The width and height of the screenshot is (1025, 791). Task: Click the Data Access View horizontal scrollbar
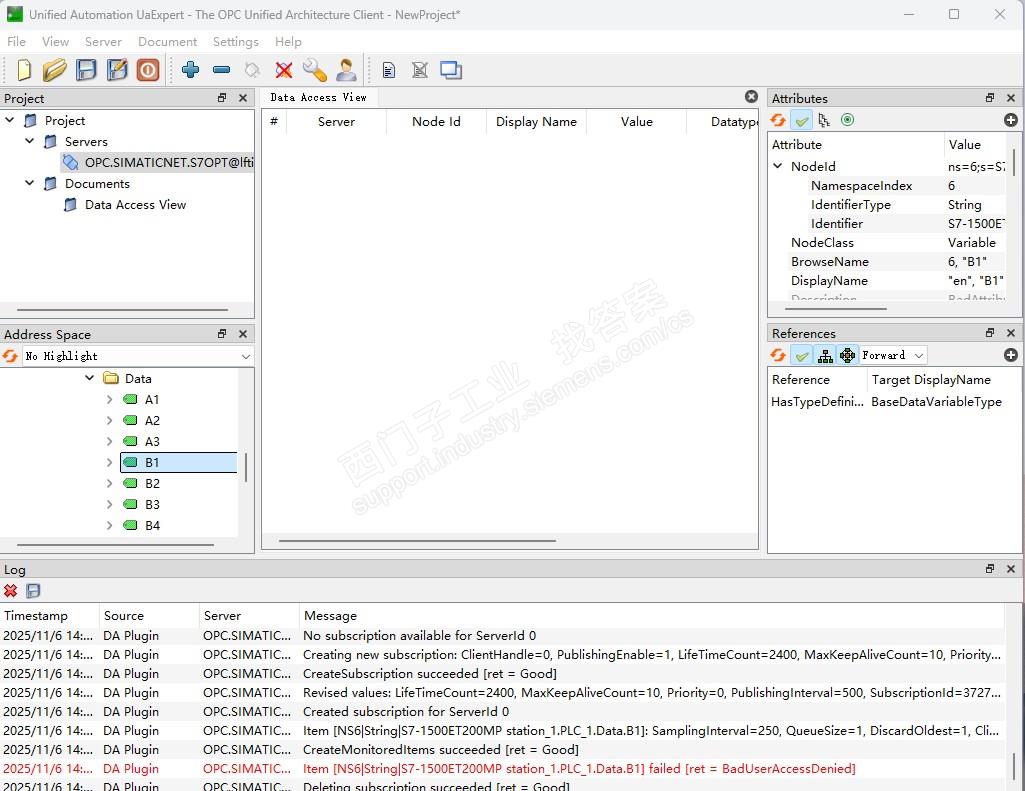(x=417, y=541)
